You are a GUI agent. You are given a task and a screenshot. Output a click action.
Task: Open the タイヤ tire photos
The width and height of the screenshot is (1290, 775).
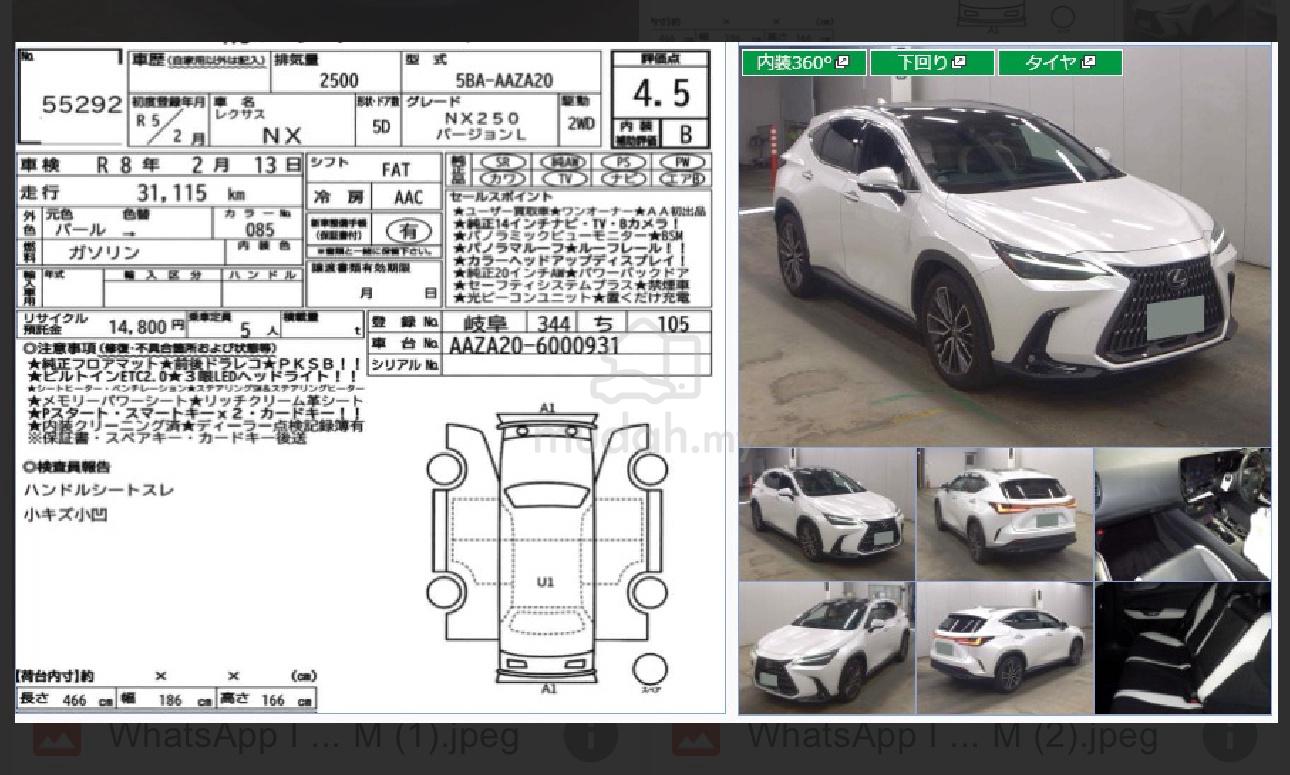click(x=1060, y=63)
